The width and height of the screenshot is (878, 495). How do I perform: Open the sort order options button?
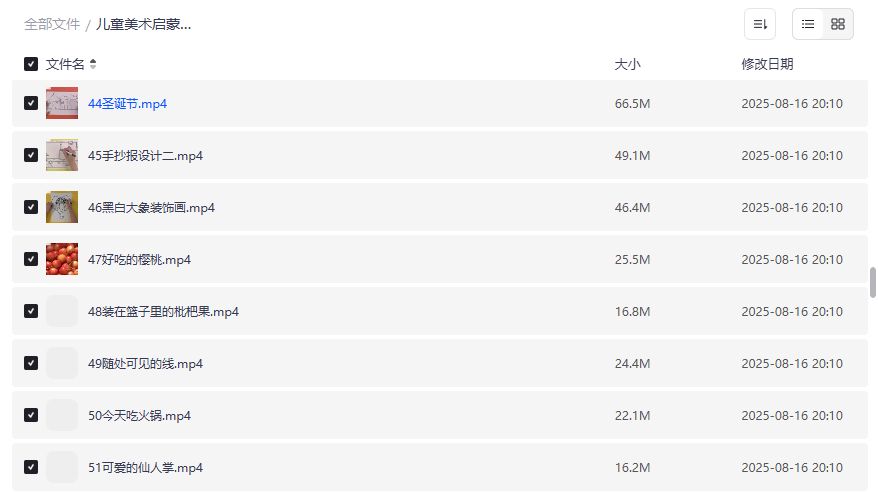[760, 24]
